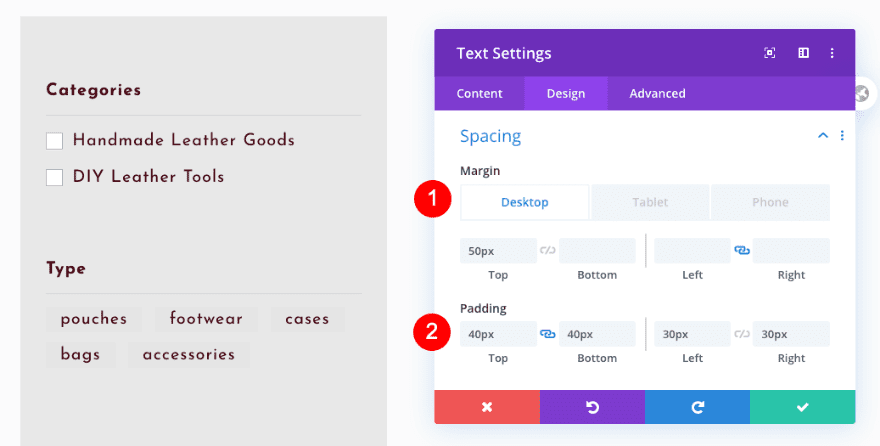
Task: Expand the Text Settings modal to fullscreen
Action: pyautogui.click(x=770, y=53)
